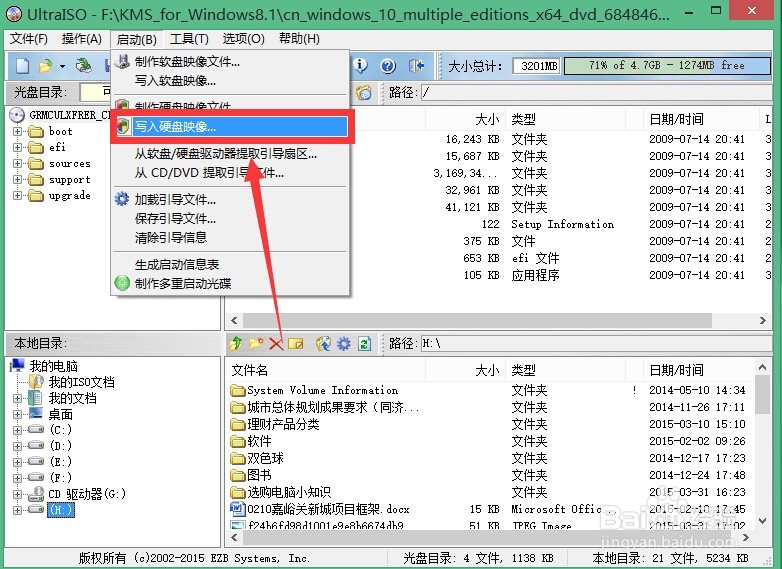Select the 双色球 folder row
The width and height of the screenshot is (782, 569).
pyautogui.click(x=265, y=458)
